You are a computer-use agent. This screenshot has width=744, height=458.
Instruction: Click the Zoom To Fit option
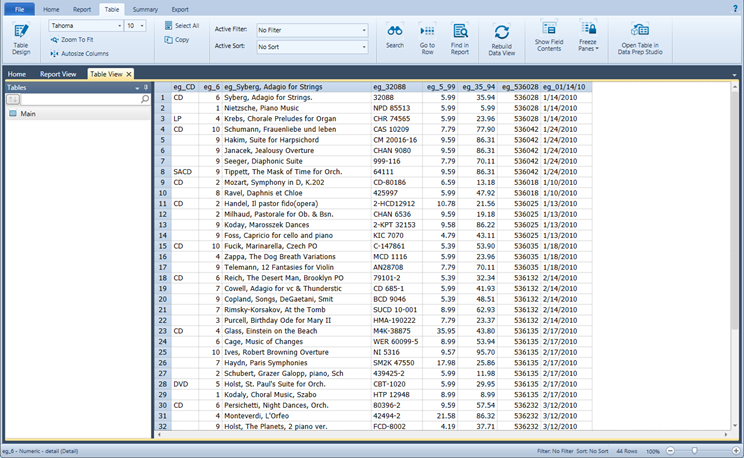pyautogui.click(x=78, y=40)
